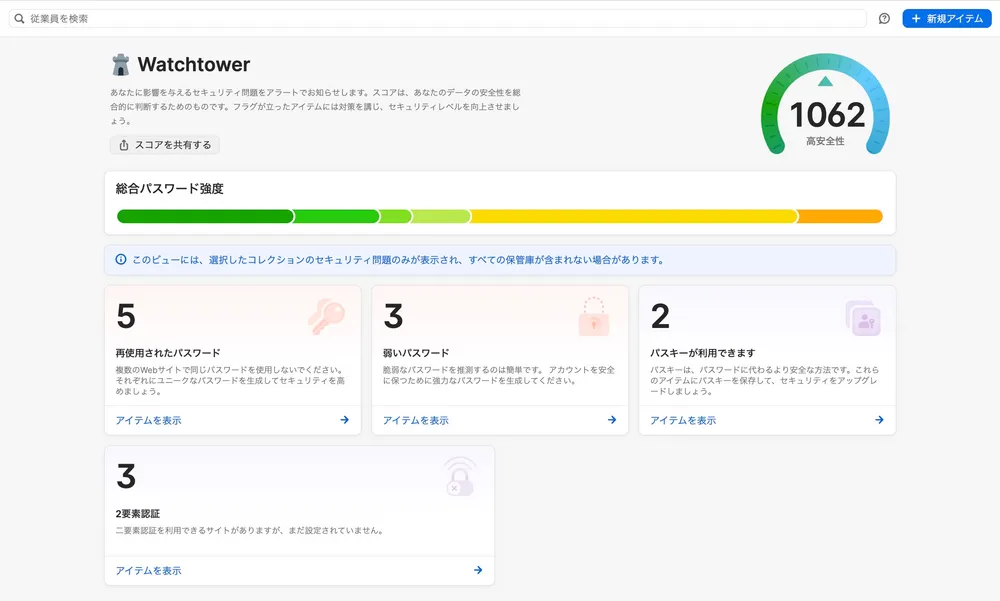The height and width of the screenshot is (601, 1000).
Task: Click the arrow icon on weak passwords card
Action: coord(611,420)
